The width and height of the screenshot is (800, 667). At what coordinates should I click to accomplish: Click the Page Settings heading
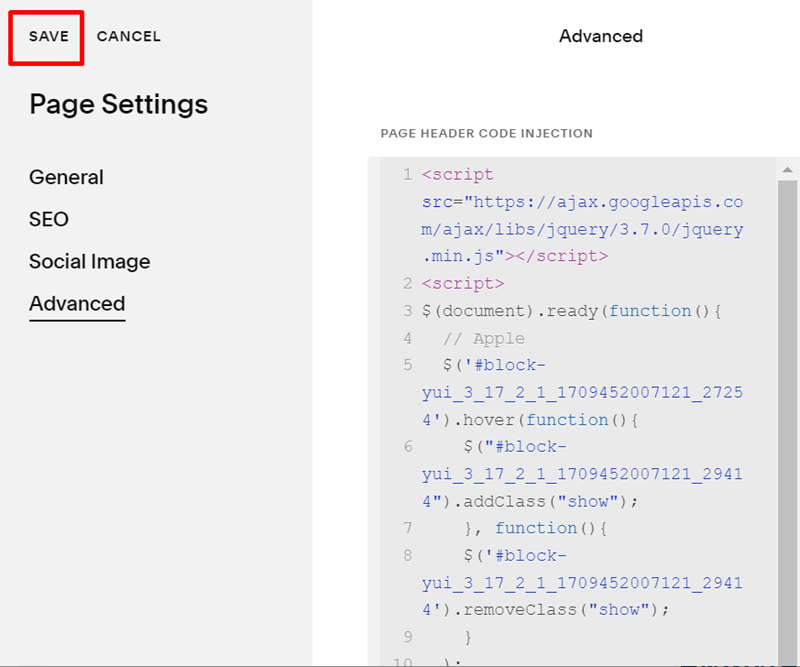pos(118,104)
